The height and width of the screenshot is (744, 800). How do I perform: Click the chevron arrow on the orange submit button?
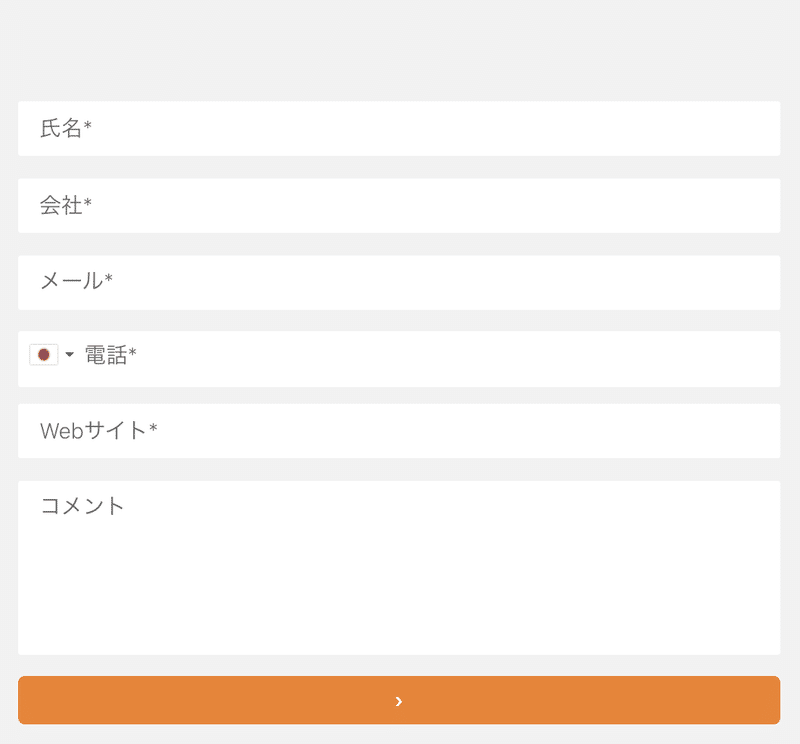pos(400,700)
